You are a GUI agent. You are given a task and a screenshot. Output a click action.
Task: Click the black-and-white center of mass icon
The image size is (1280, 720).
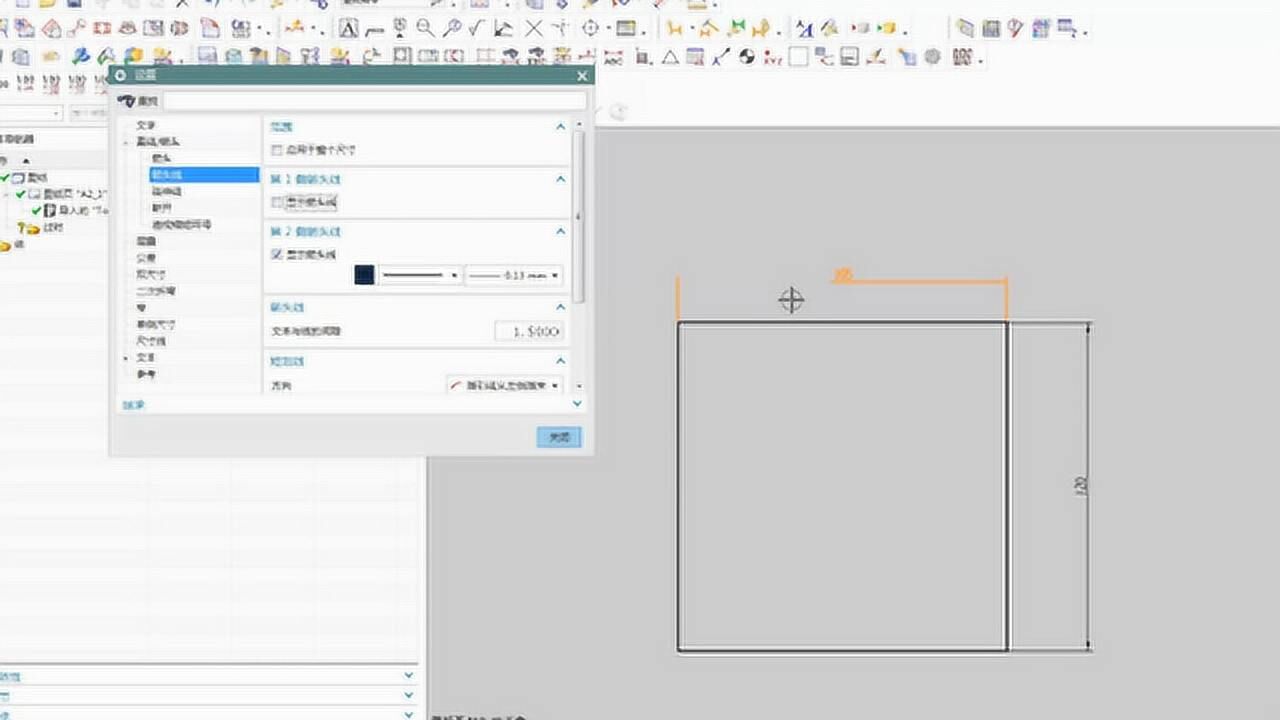click(747, 57)
